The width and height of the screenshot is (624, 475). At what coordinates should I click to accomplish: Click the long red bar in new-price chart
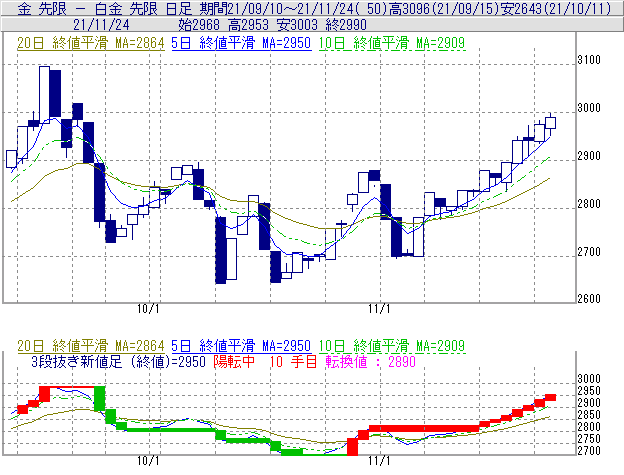pos(424,428)
